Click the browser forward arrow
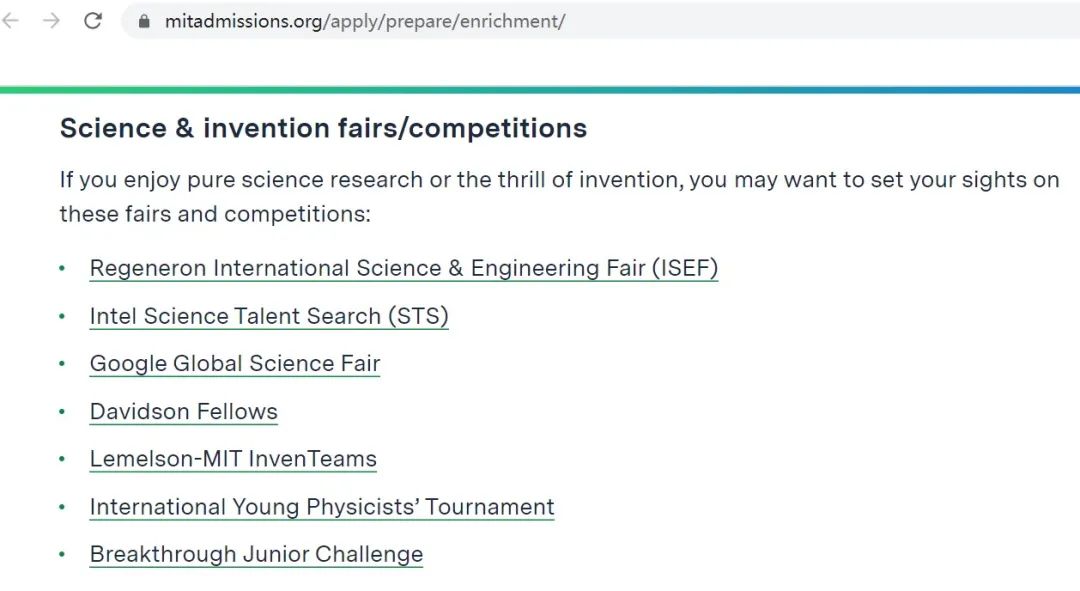Screen dimensions: 1080x591 52,21
